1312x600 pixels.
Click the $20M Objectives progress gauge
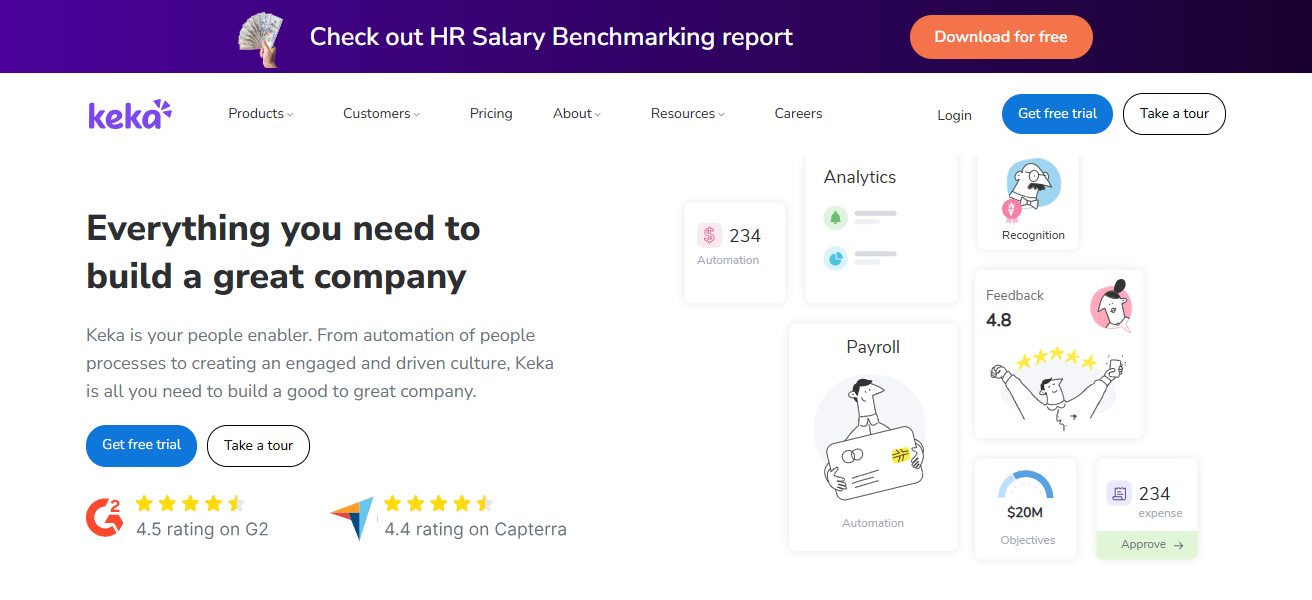(1025, 487)
